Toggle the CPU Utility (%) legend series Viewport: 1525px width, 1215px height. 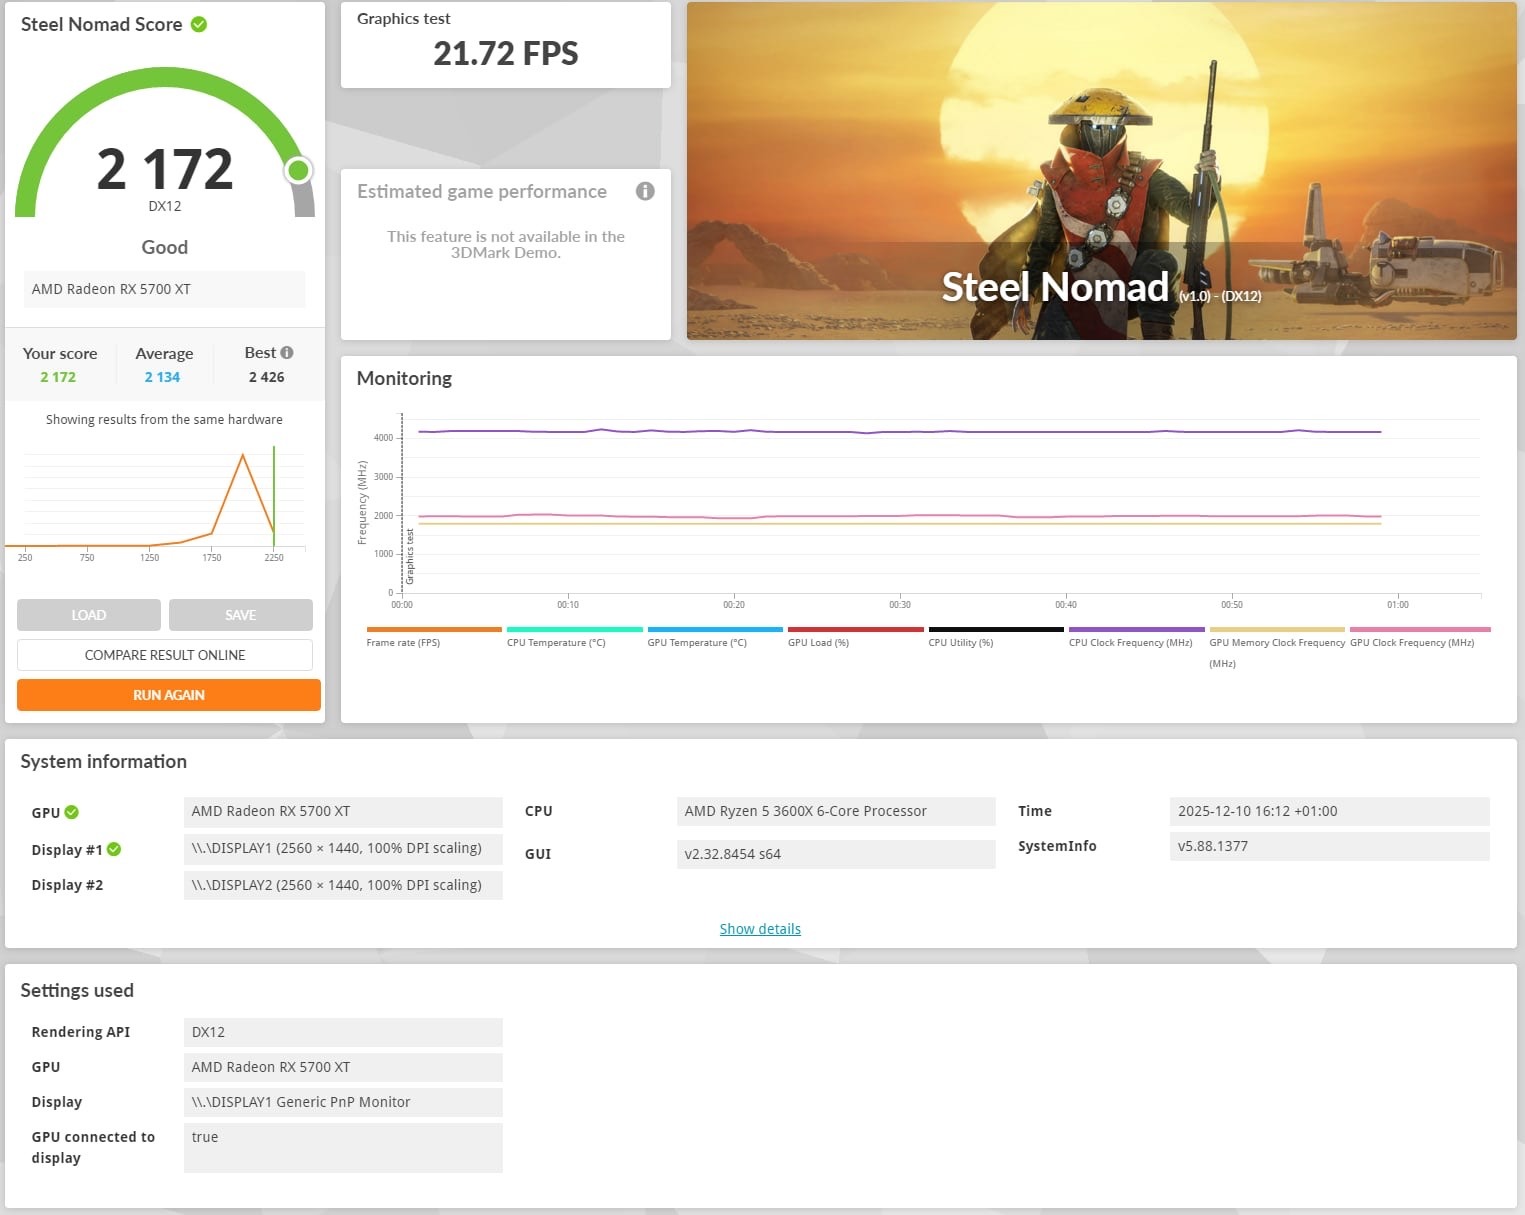[996, 637]
